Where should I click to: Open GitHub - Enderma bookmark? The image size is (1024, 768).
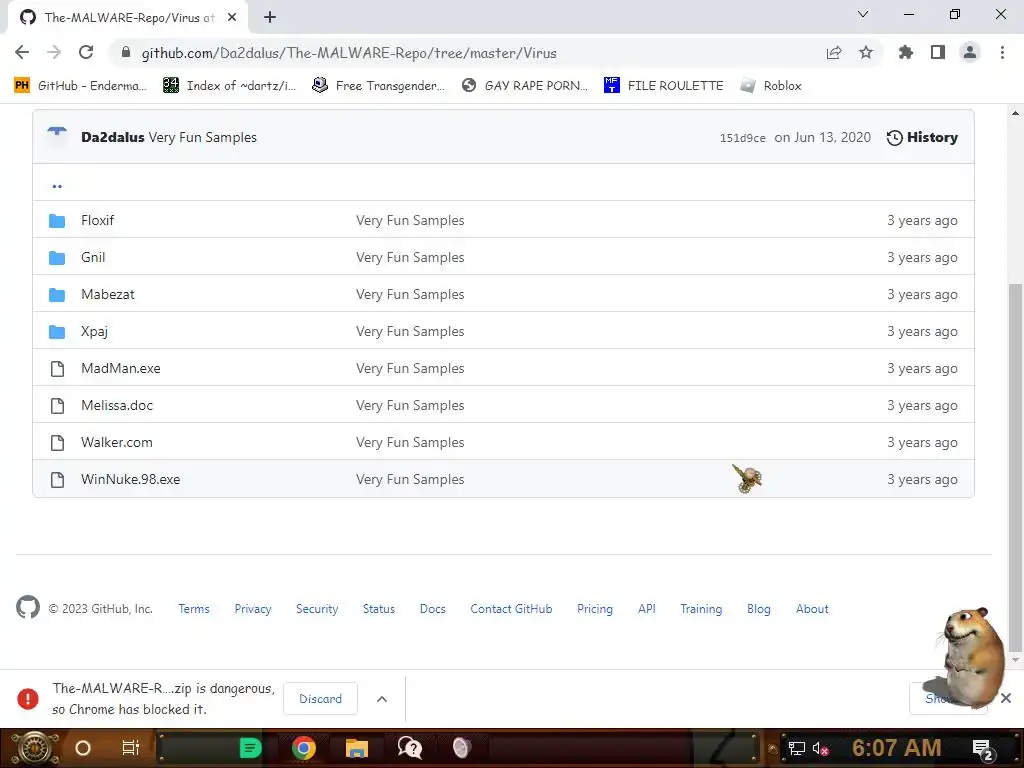click(80, 86)
